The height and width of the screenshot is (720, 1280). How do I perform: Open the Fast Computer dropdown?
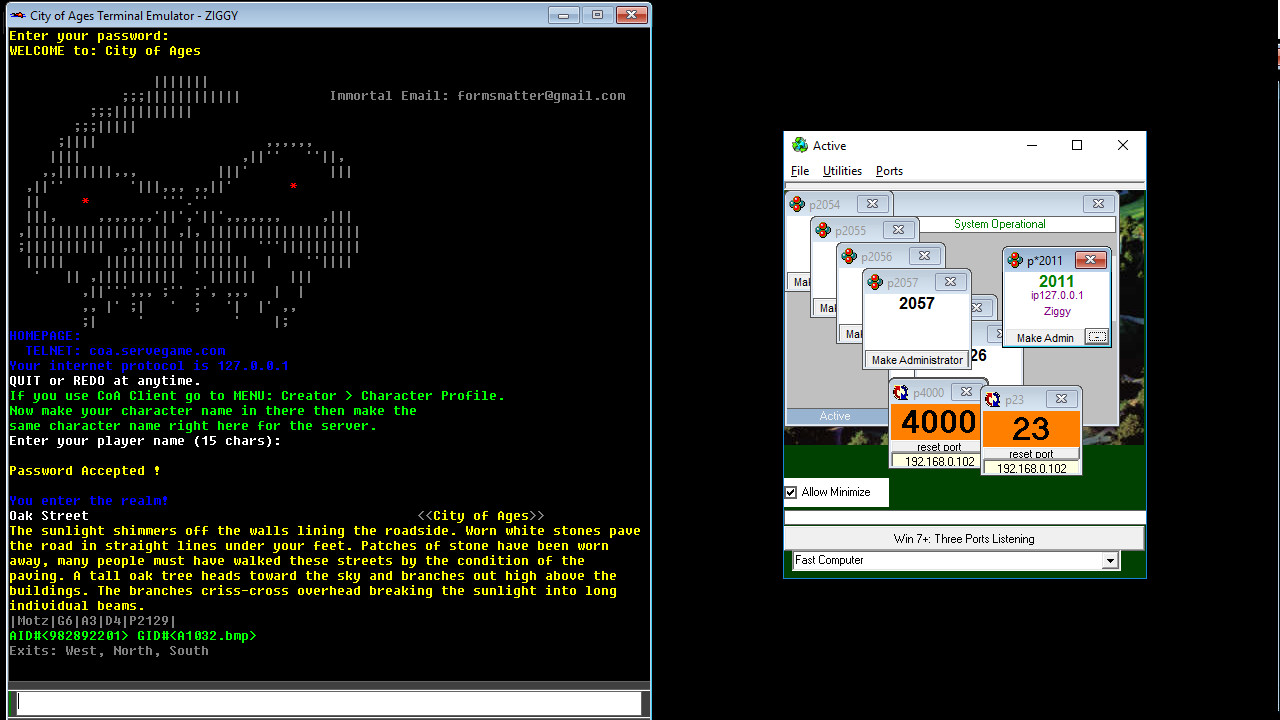(x=1110, y=560)
